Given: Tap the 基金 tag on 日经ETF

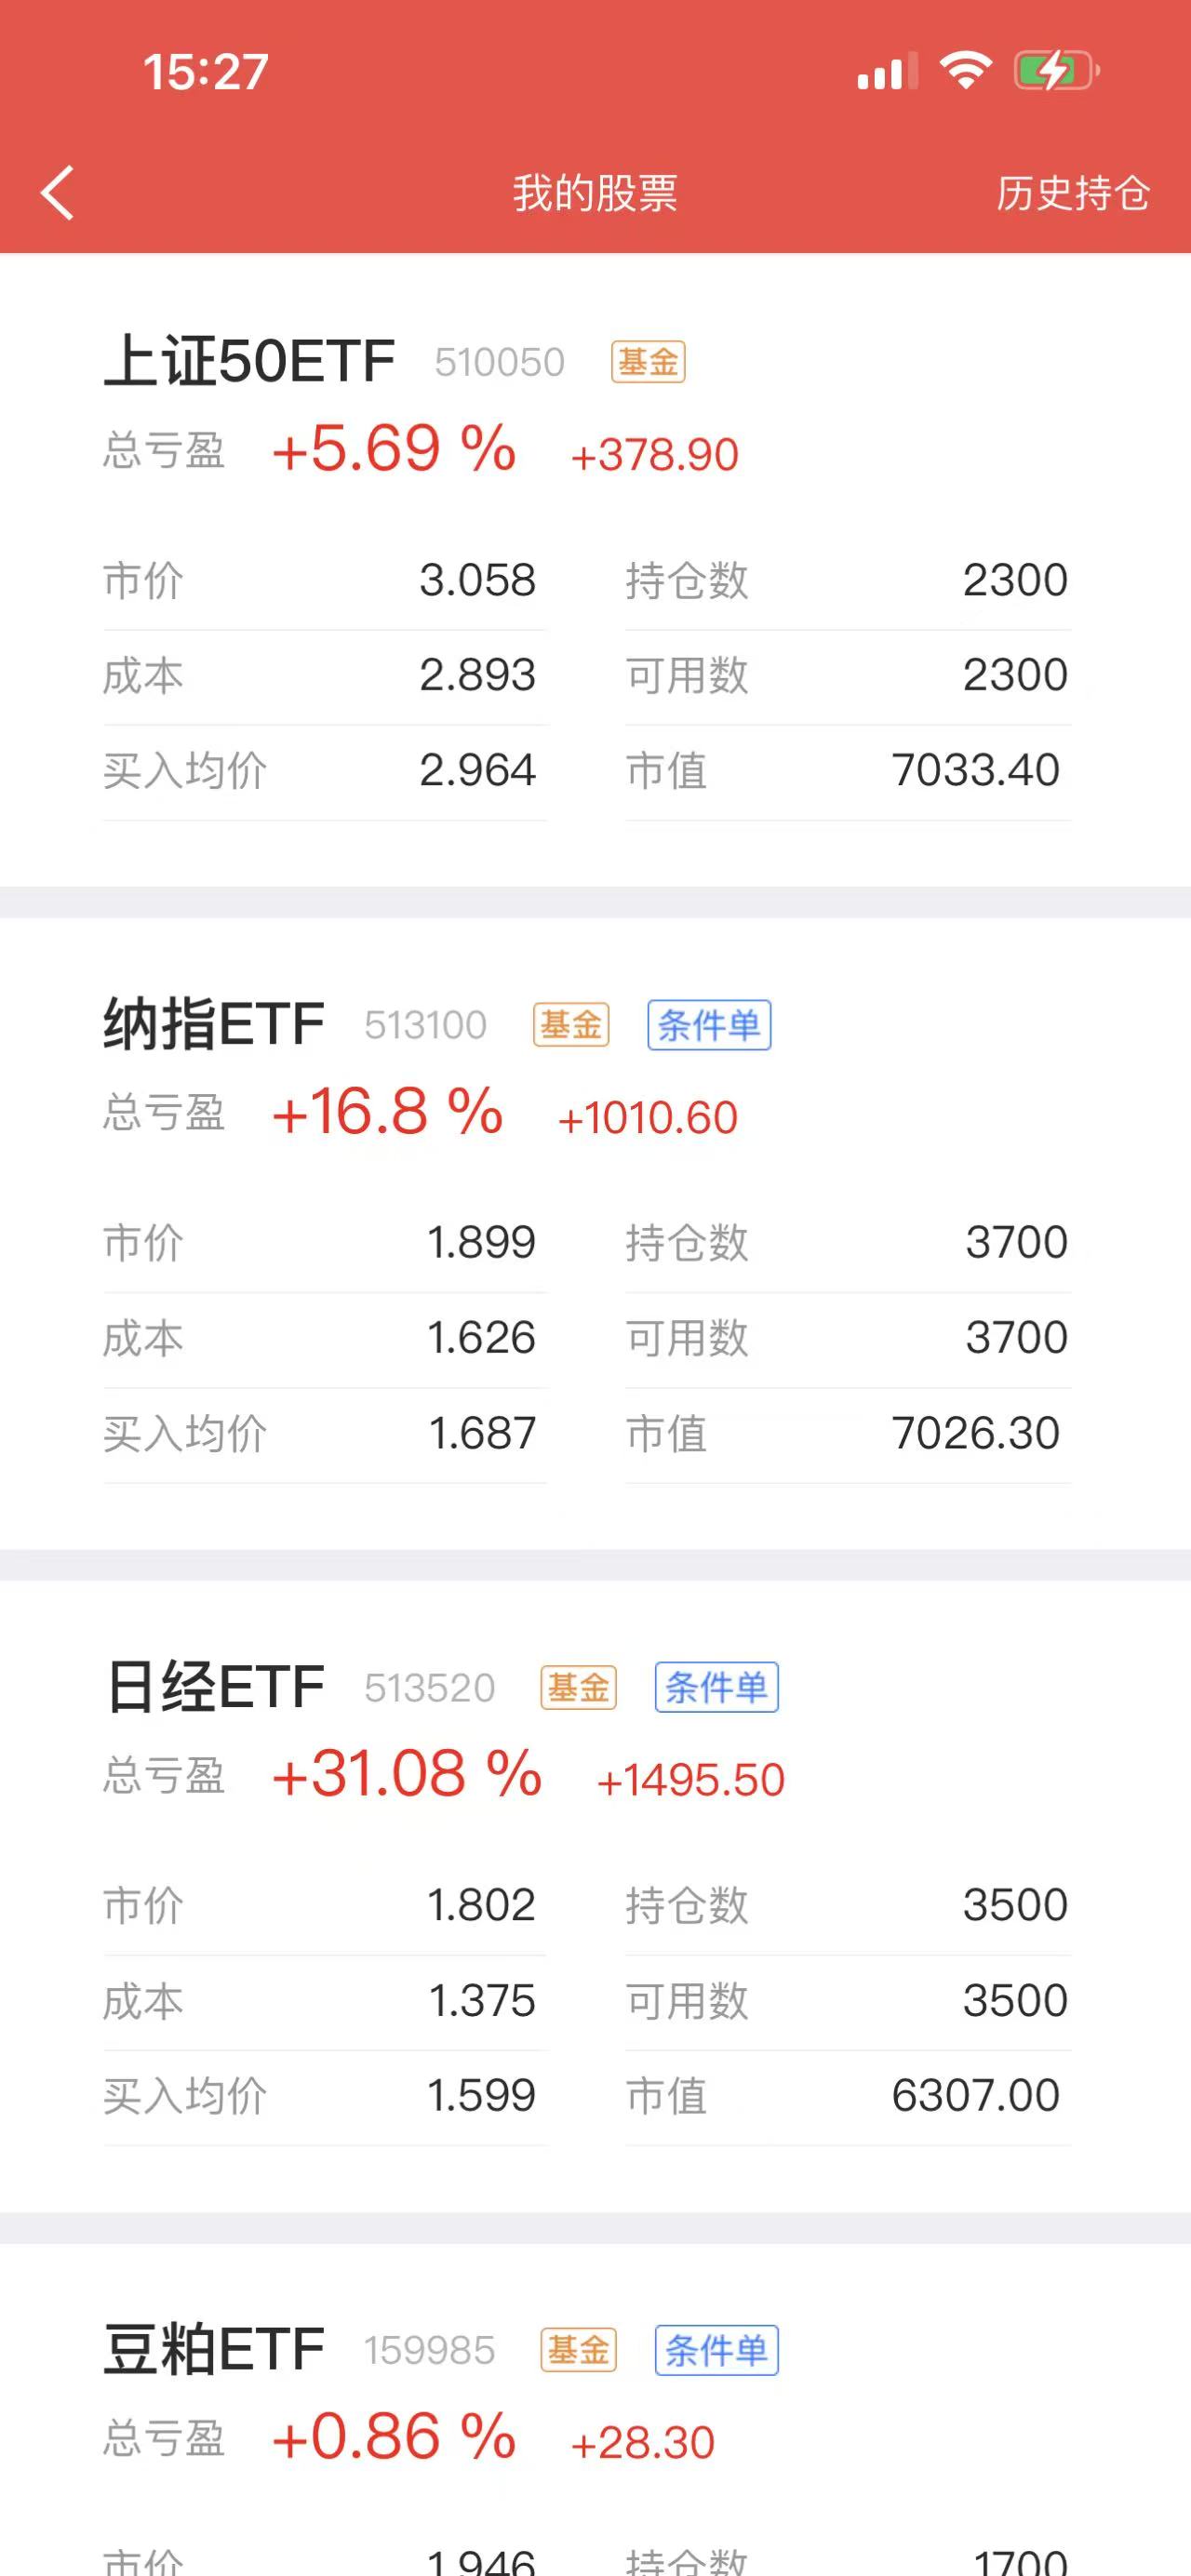Looking at the screenshot, I should (578, 1688).
